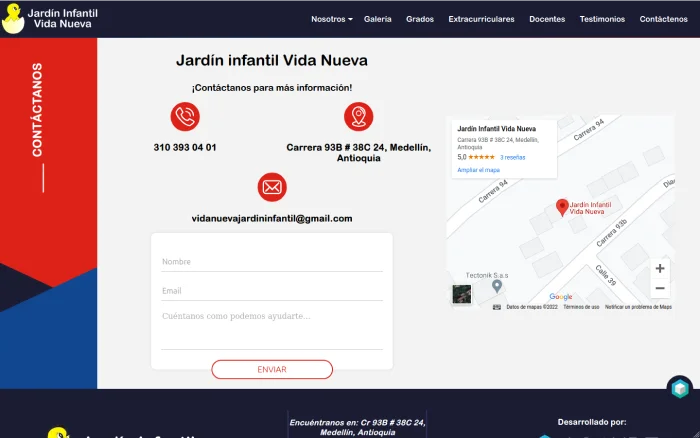
Task: Zoom in on the map
Action: coord(660,268)
